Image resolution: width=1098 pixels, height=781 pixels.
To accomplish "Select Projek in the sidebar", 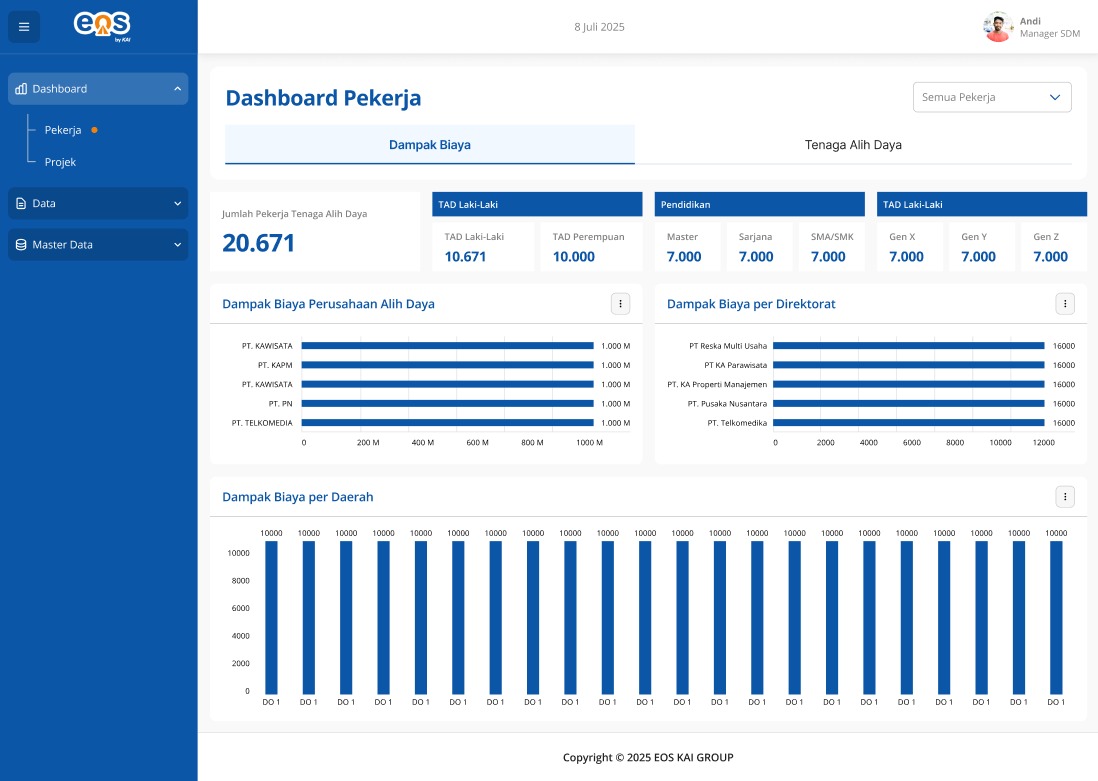I will [60, 162].
